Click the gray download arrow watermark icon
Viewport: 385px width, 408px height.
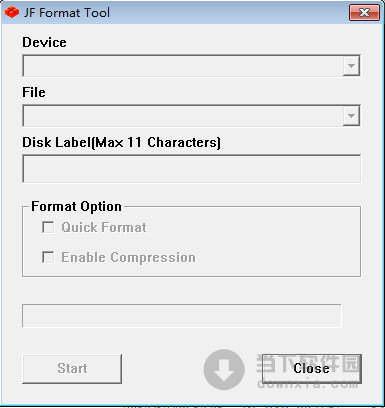click(224, 369)
